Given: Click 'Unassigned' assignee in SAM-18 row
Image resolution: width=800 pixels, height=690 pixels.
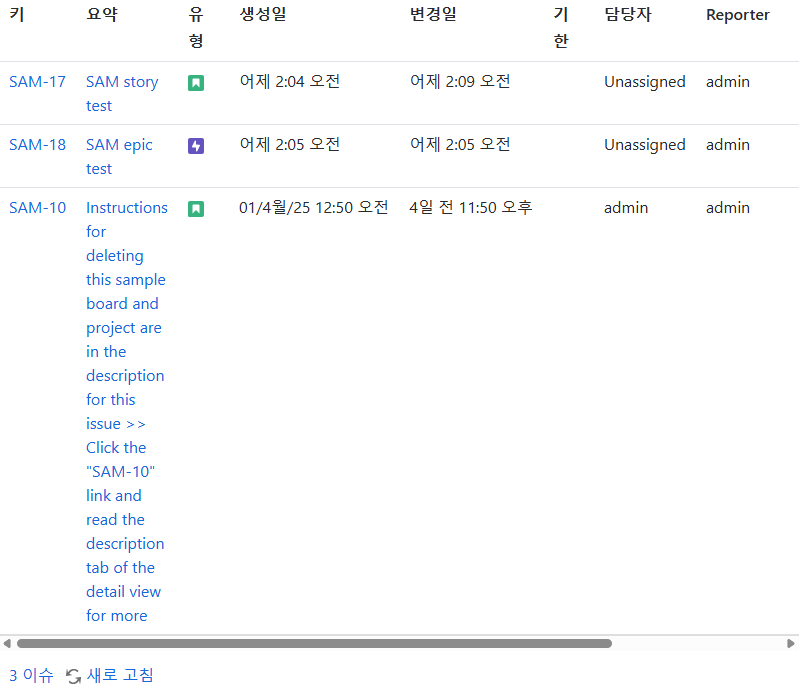Looking at the screenshot, I should click(645, 145).
